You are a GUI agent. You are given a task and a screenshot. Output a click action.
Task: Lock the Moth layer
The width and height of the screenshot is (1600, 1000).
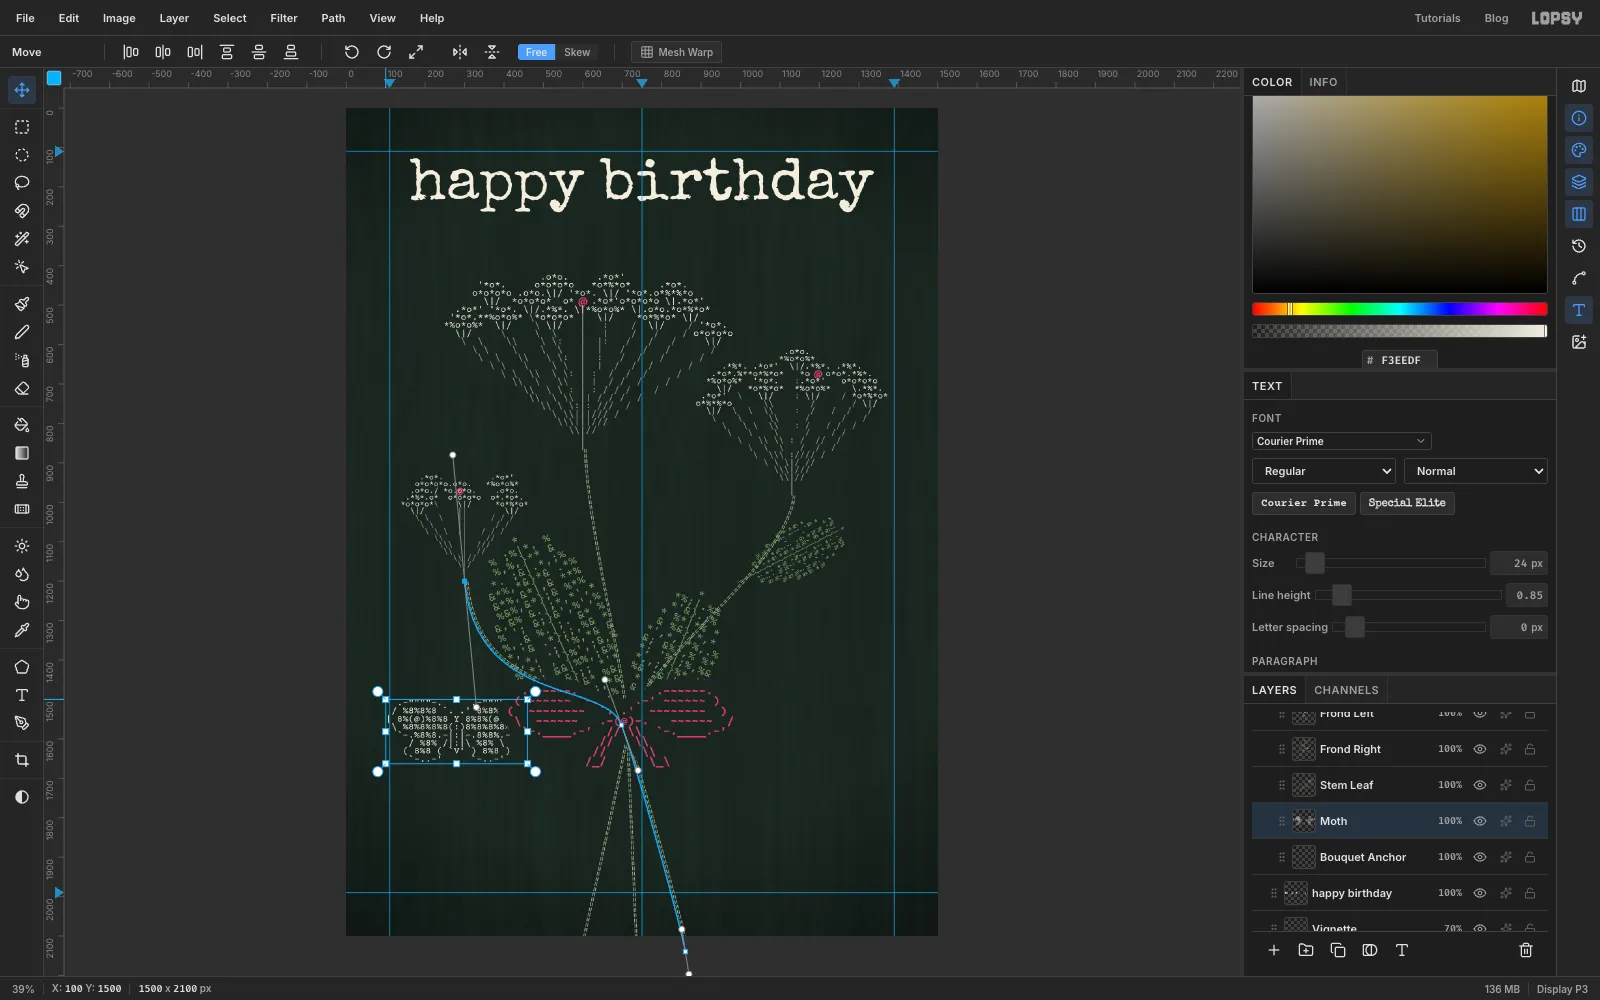tap(1530, 821)
